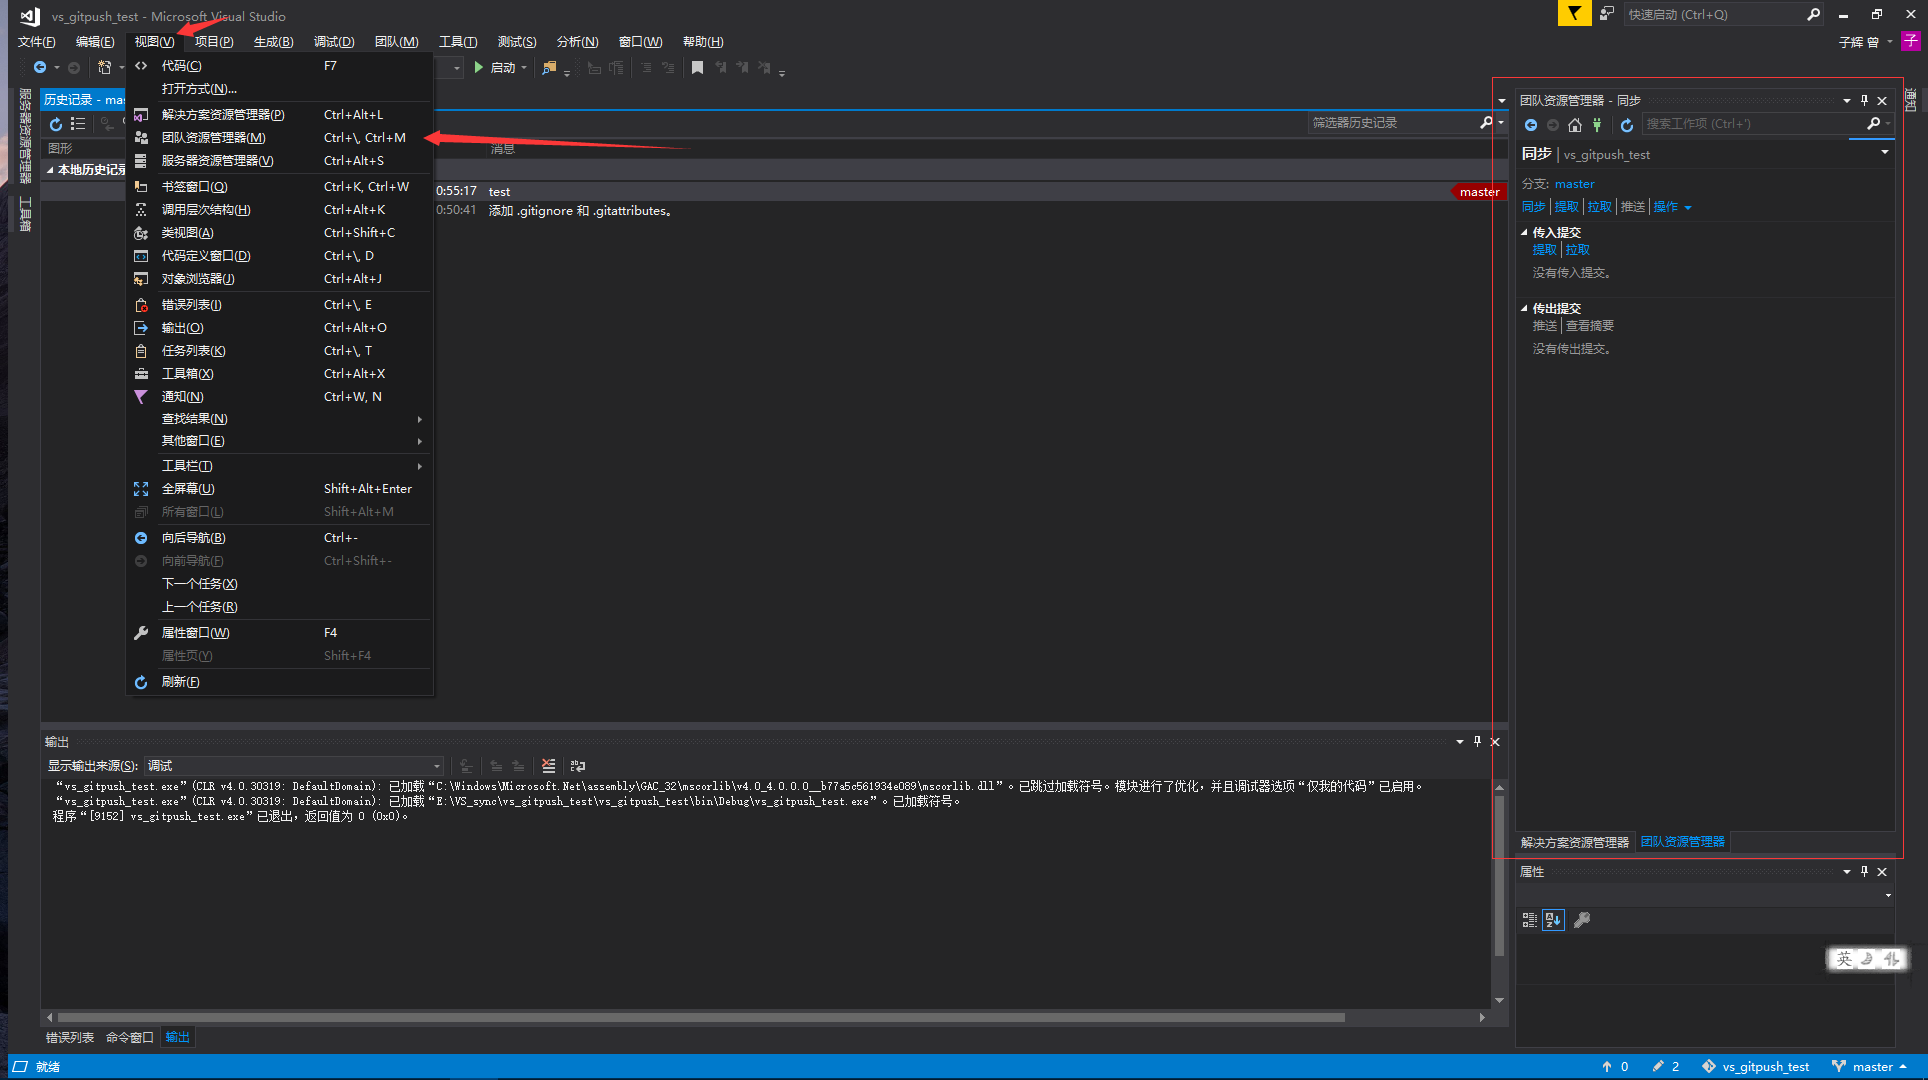Viewport: 1928px width, 1080px height.
Task: Select 团队资源管理器 in the View menu
Action: (x=213, y=138)
